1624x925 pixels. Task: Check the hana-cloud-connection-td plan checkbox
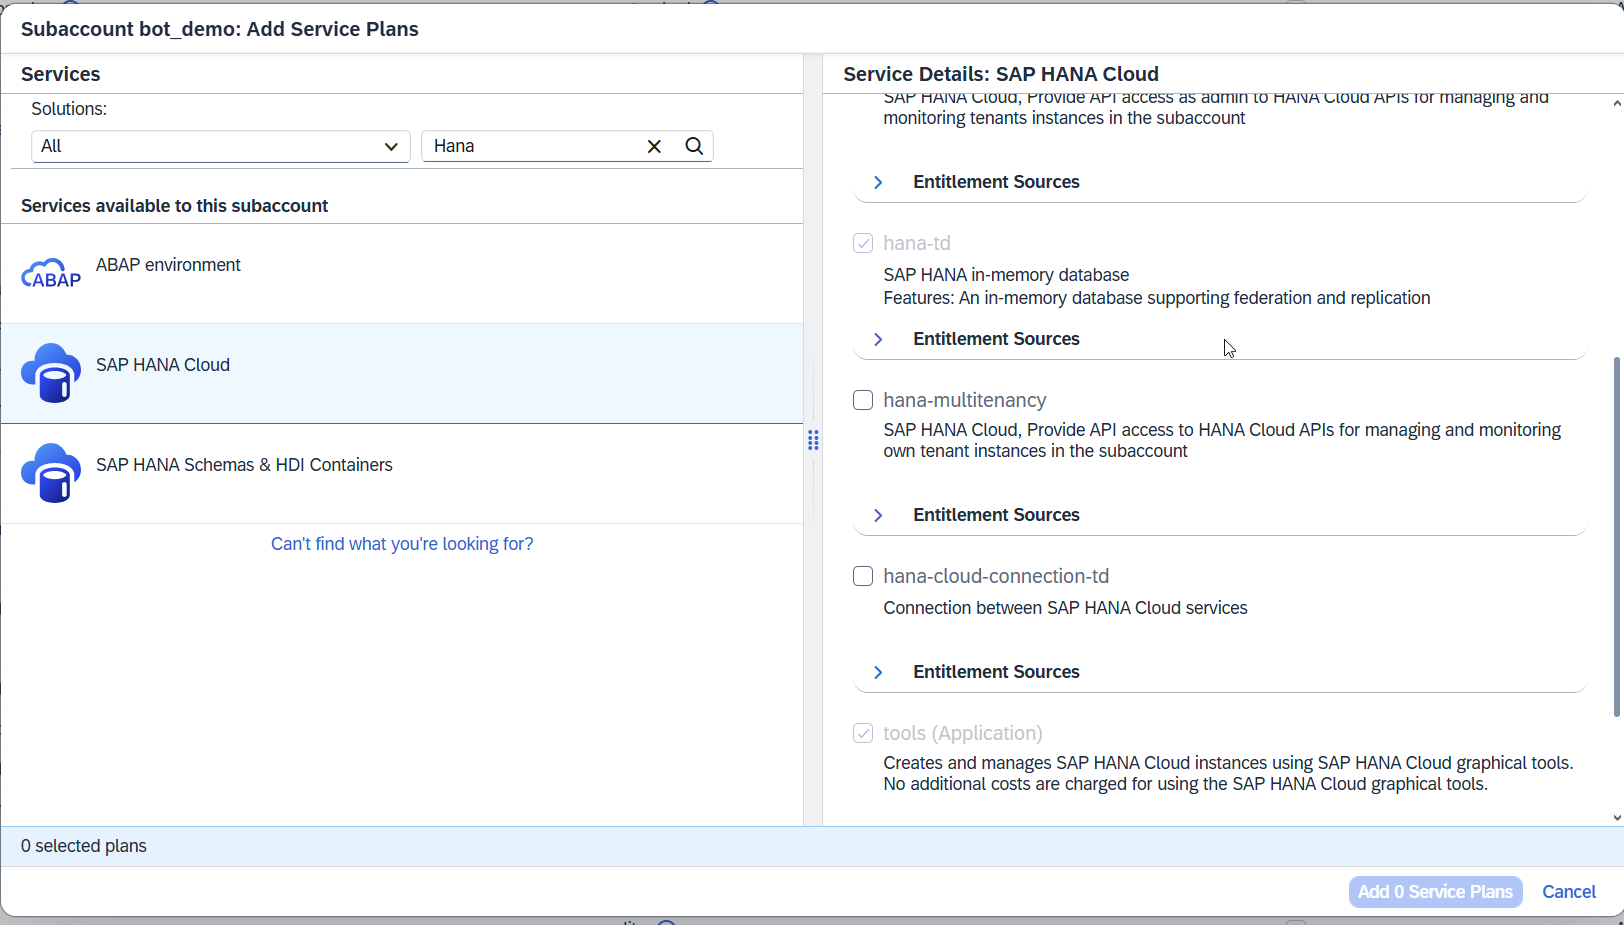click(x=863, y=576)
